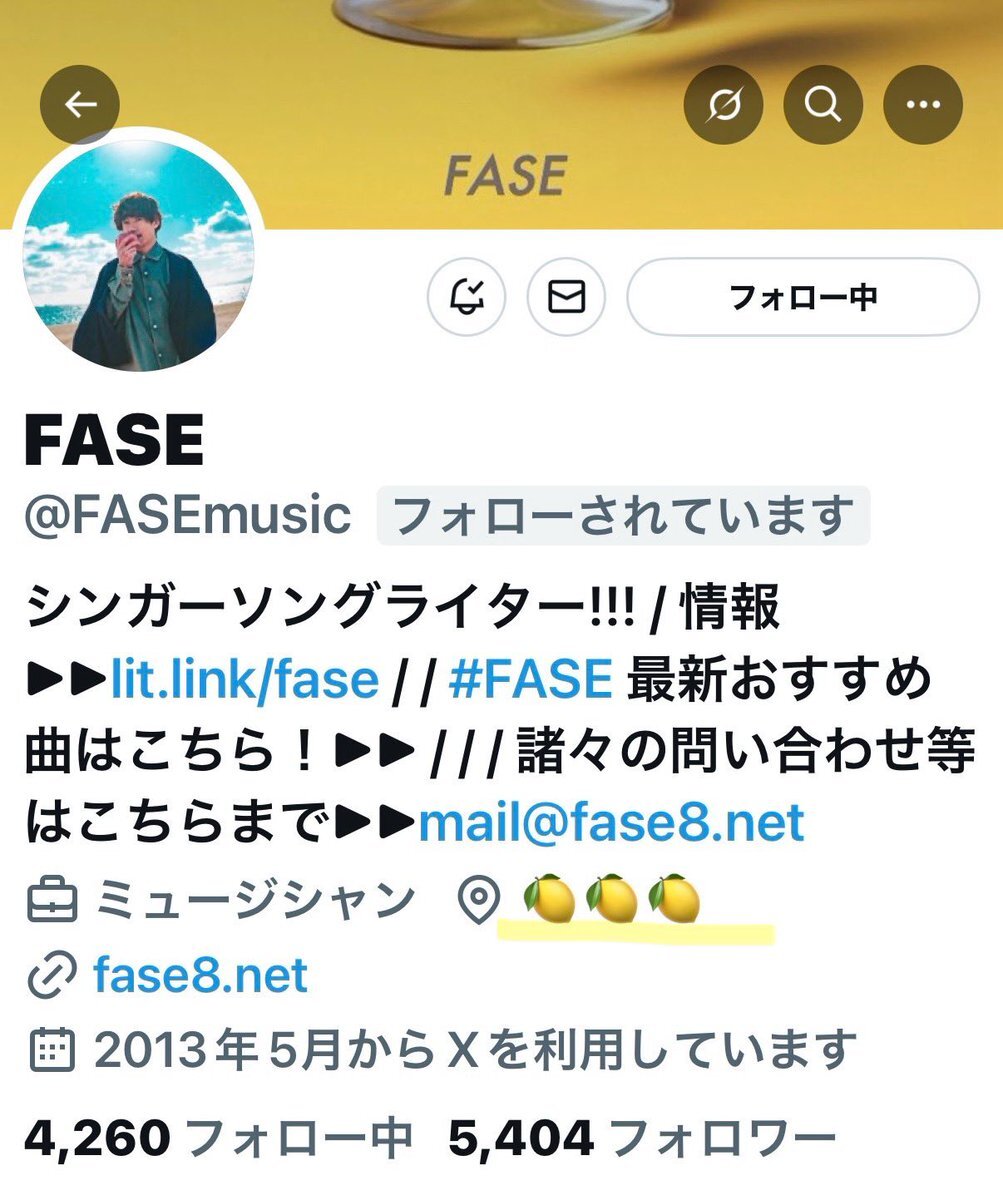Open the three-dot more options menu
Image resolution: width=1003 pixels, height=1200 pixels.
pos(923,105)
